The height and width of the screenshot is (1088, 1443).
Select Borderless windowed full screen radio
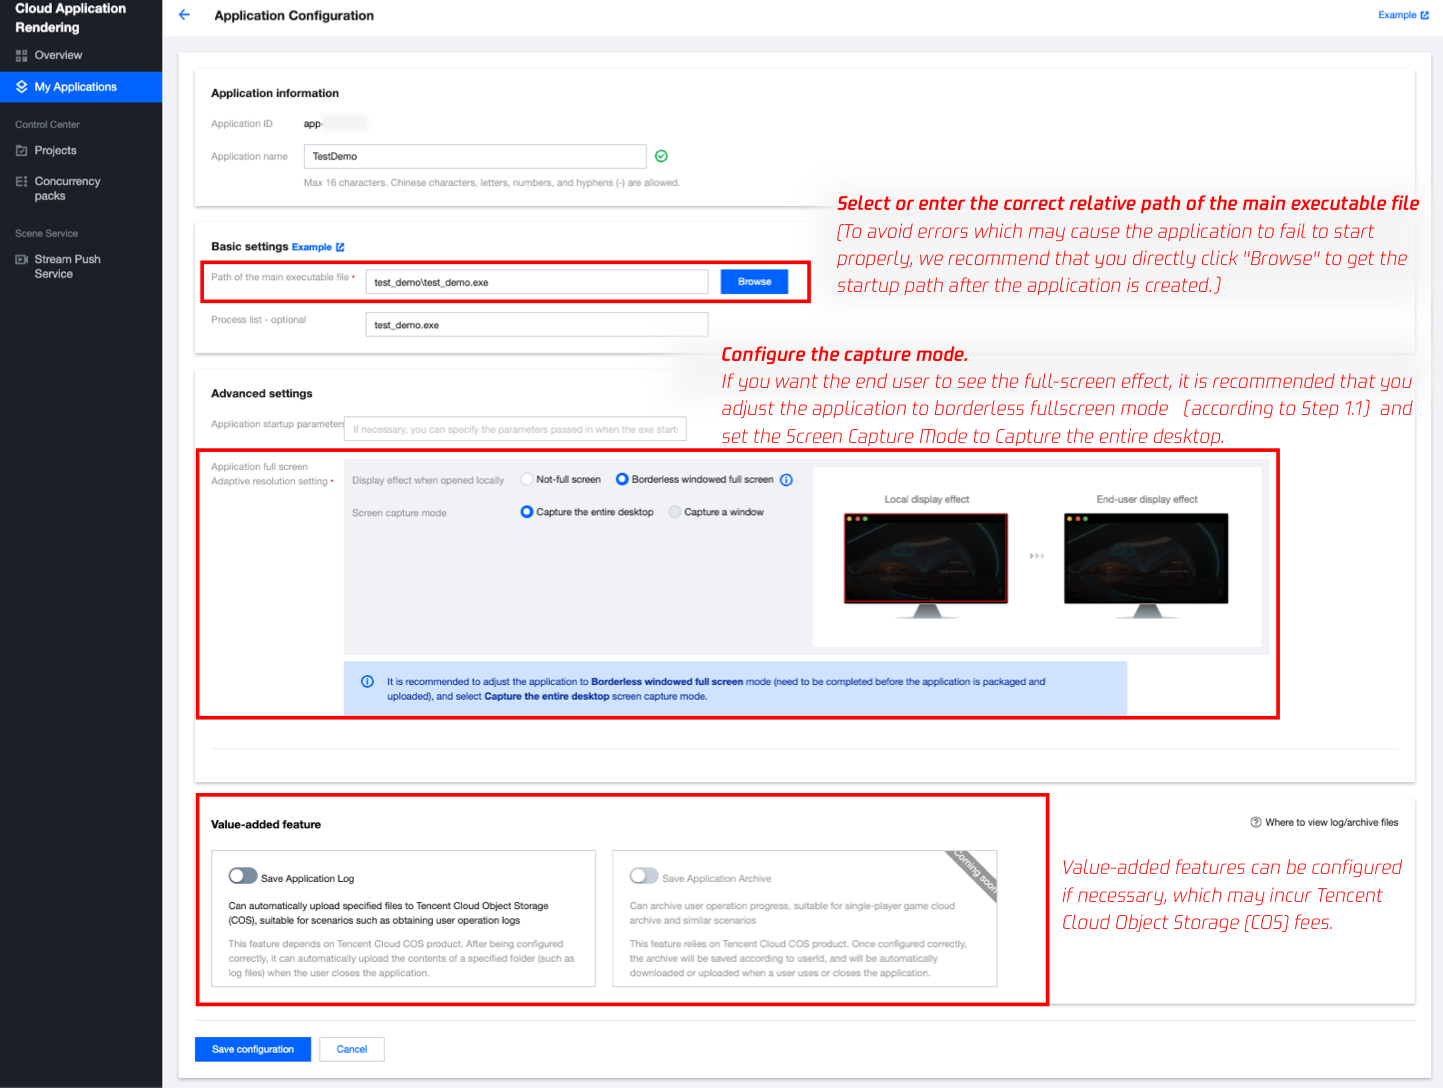622,480
